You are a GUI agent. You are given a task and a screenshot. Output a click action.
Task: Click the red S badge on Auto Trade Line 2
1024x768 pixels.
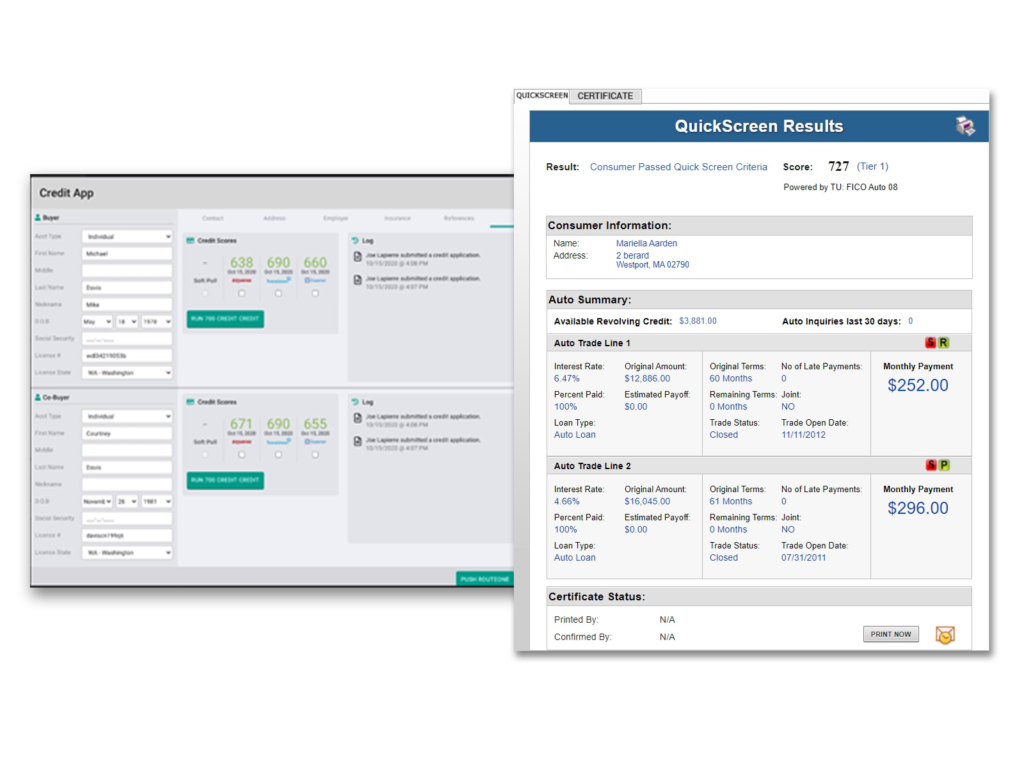930,466
